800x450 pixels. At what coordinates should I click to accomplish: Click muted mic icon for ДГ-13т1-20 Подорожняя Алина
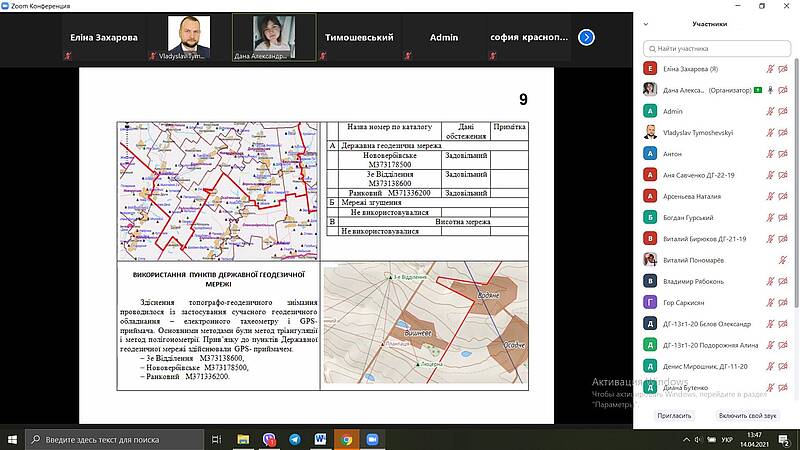(x=770, y=345)
